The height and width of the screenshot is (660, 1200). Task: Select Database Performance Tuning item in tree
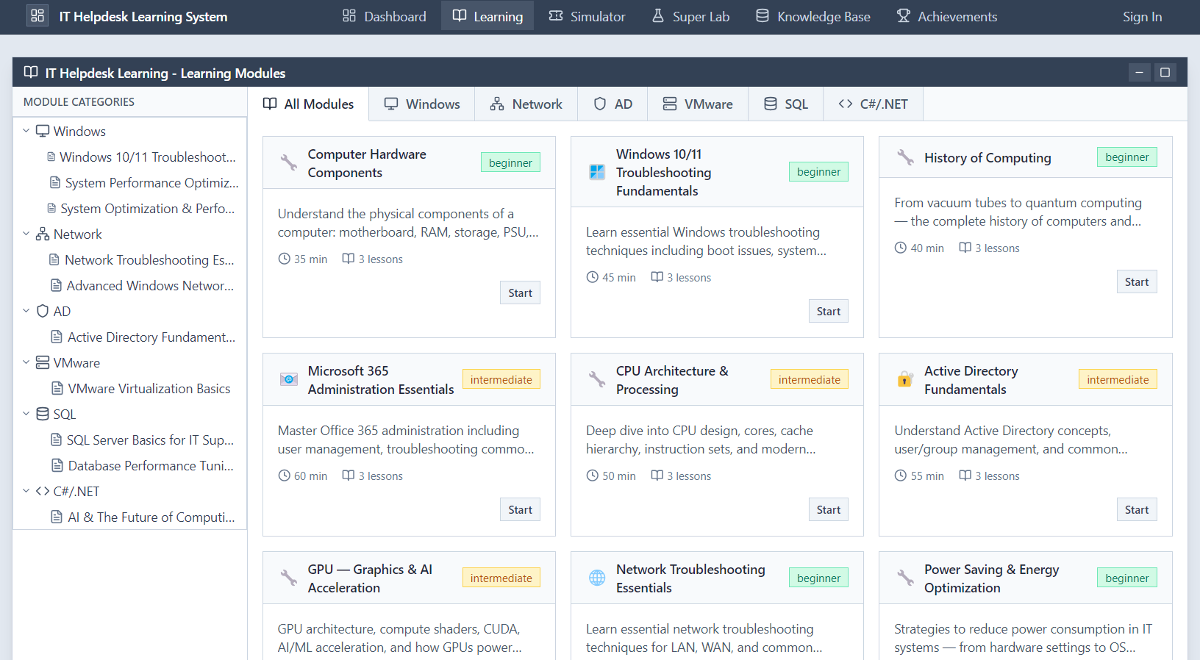pyautogui.click(x=143, y=466)
